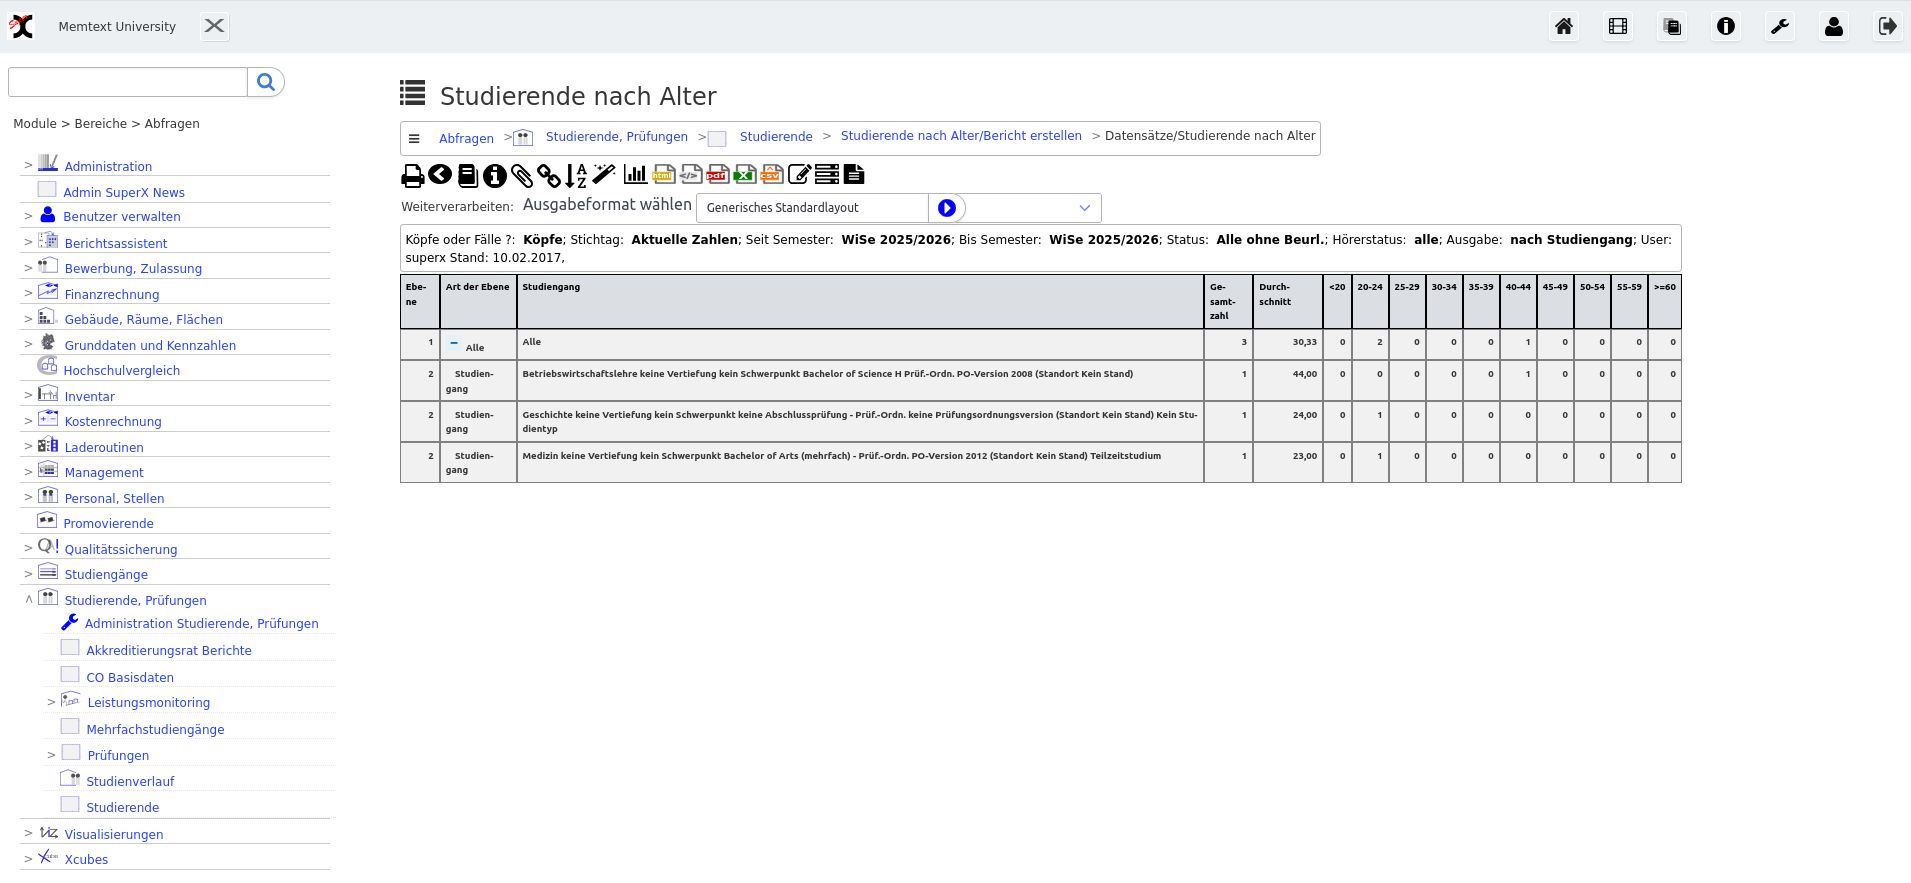This screenshot has height=883, width=1911.
Task: Expand the Leistungsmonitoring sub-node
Action: [x=51, y=702]
